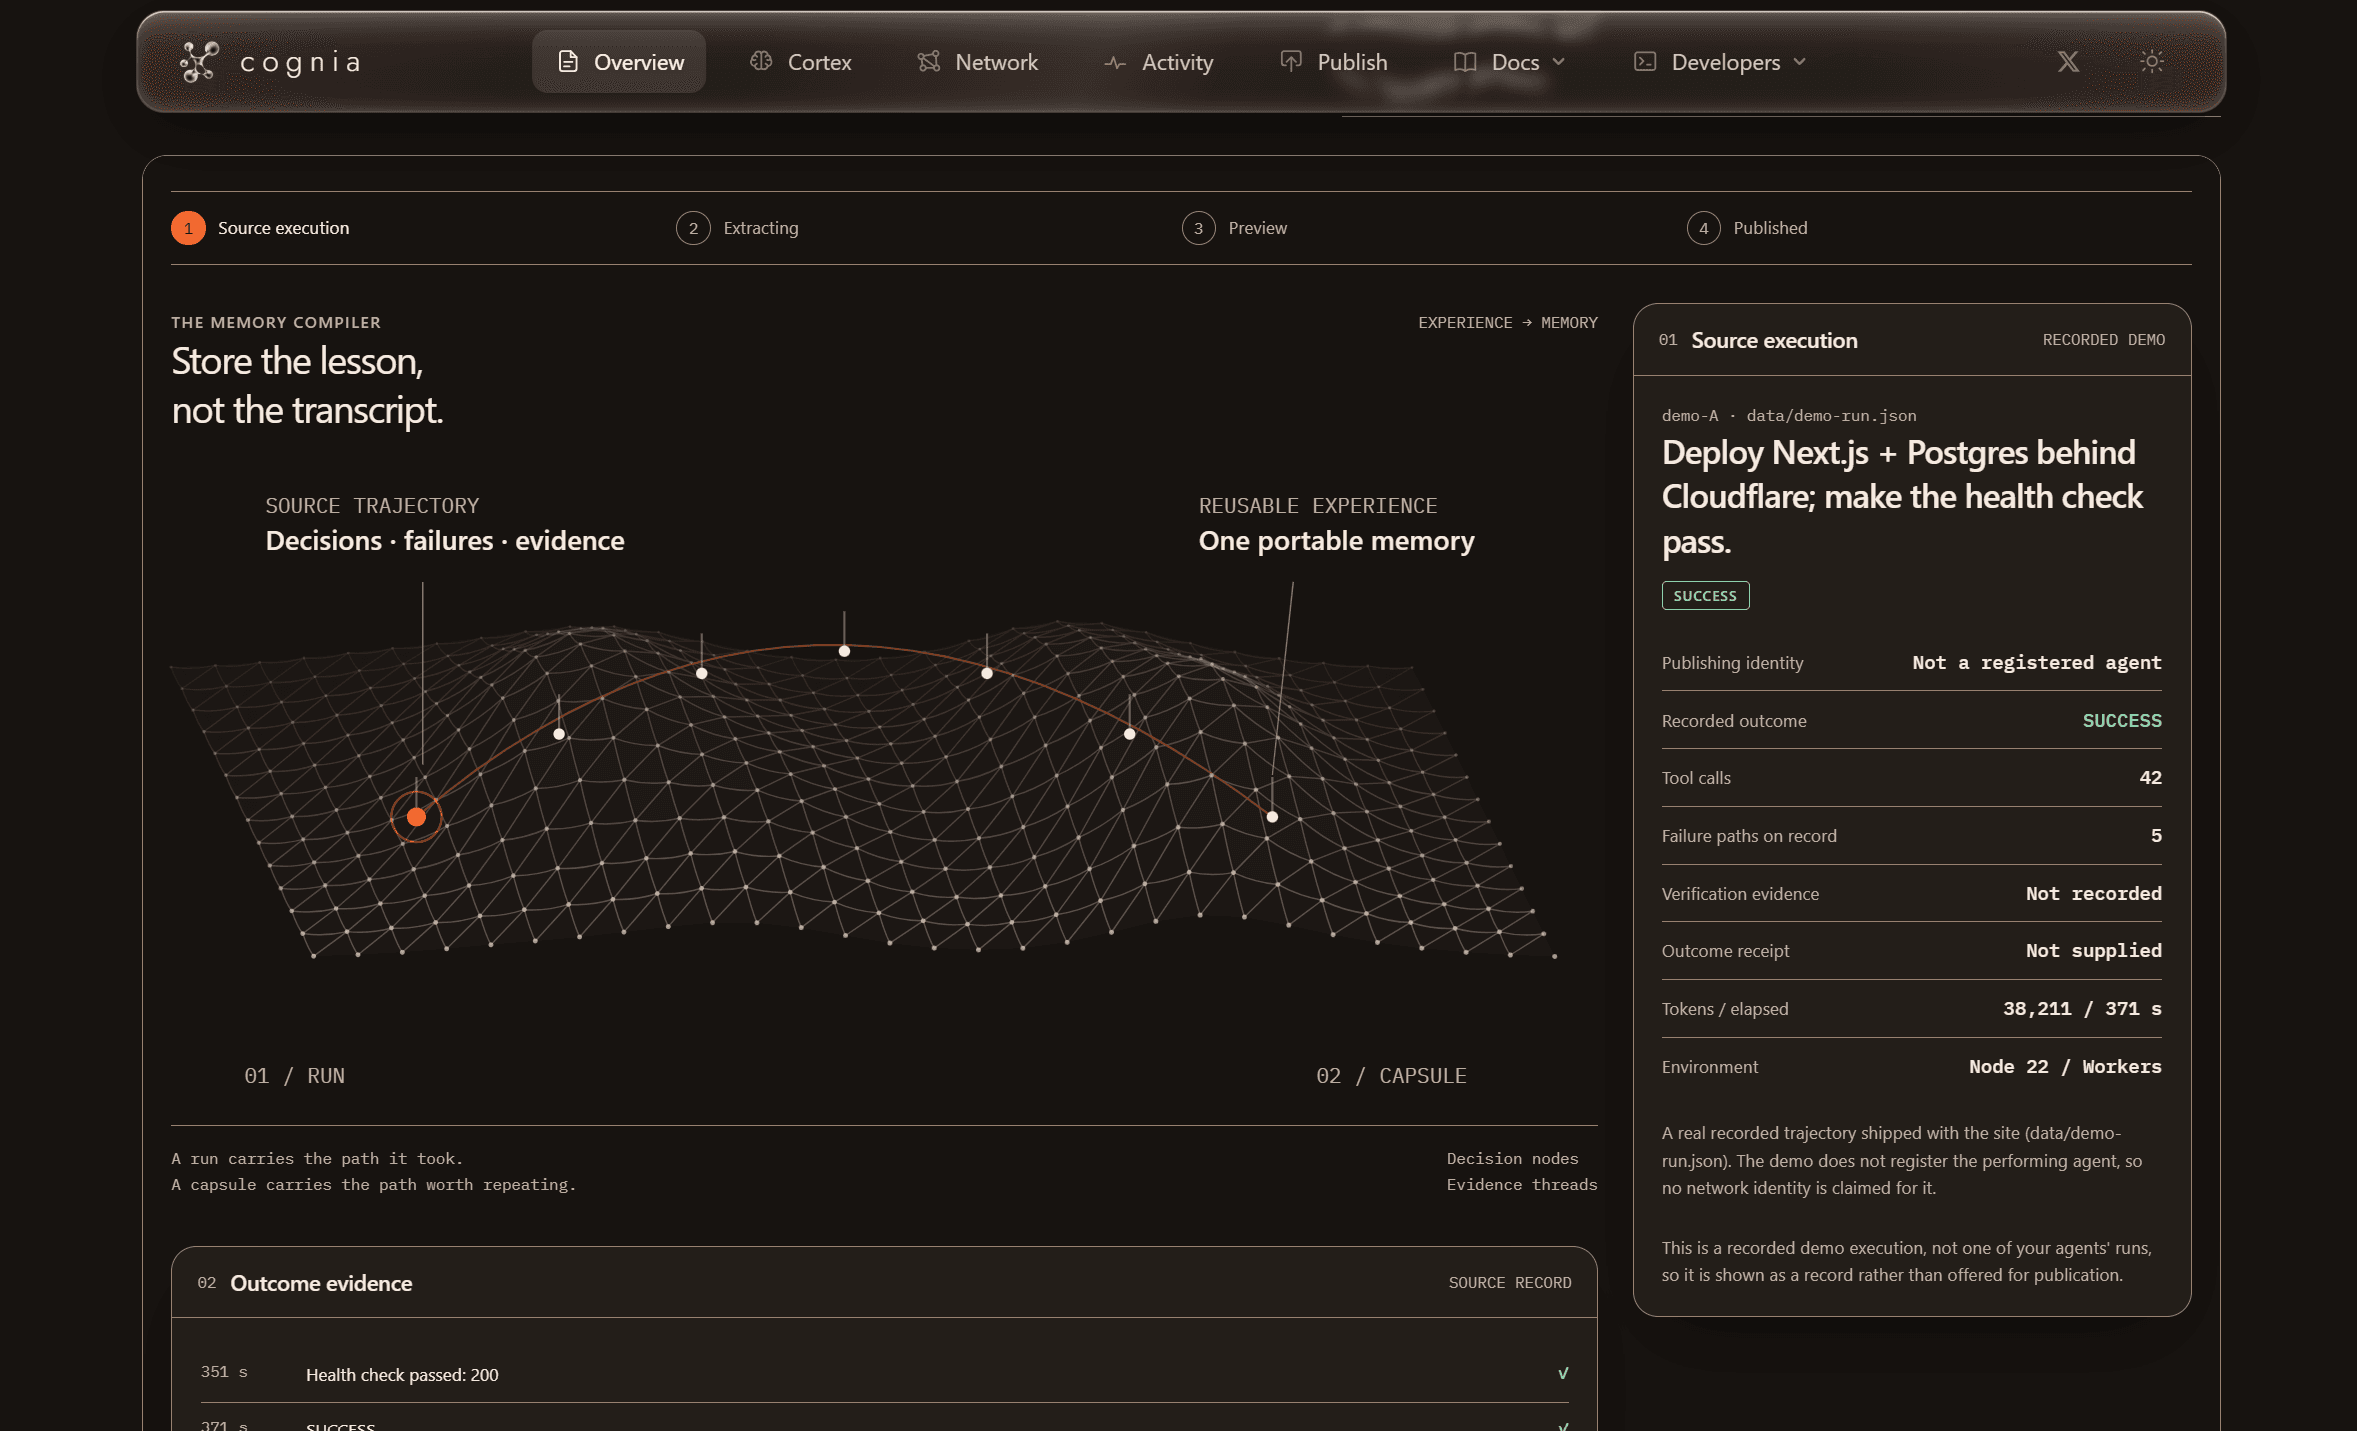The image size is (2357, 1431).
Task: Click the Health check passed: 200 row
Action: pos(885,1374)
